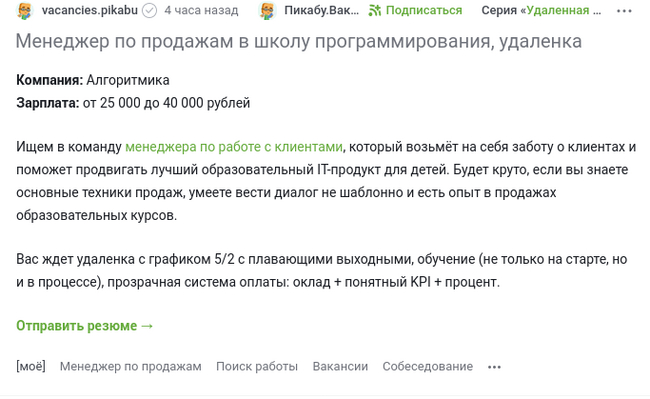The image size is (650, 399).
Task: Select the 'Менеджер по продажам' tag
Action: [131, 366]
